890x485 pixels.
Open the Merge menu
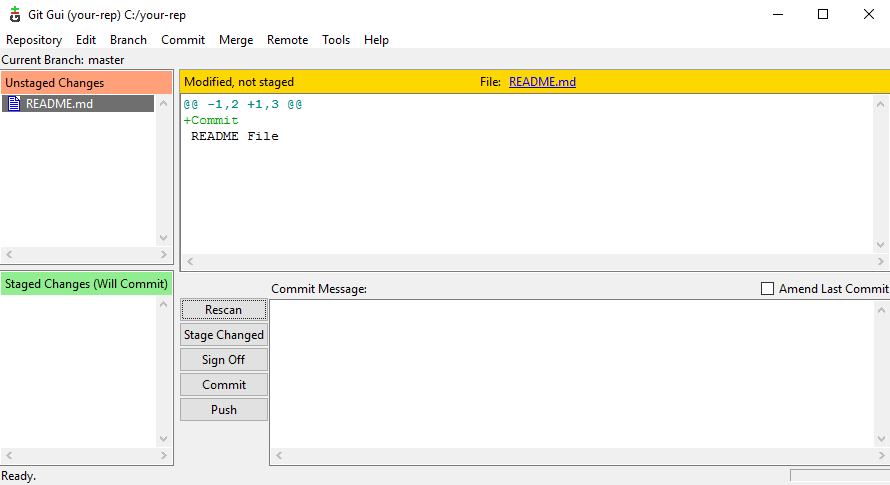[236, 40]
